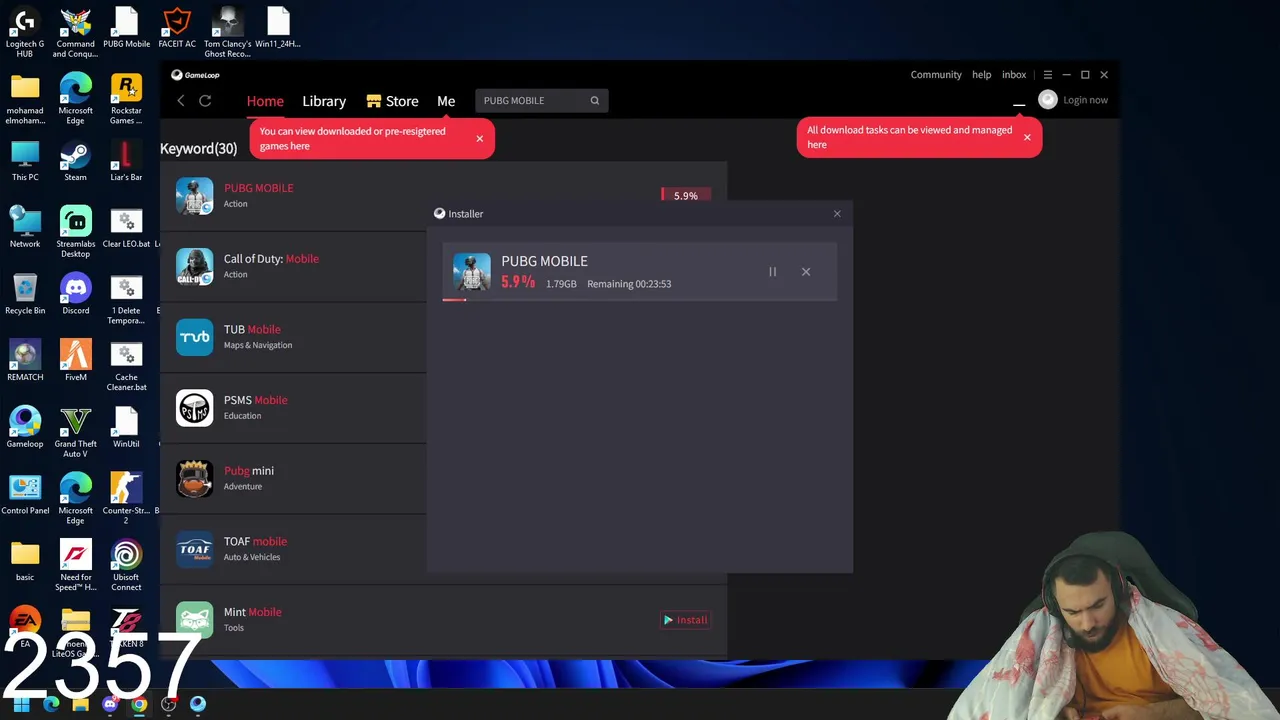Open the GameLoop hamburger menu
Screen dimensions: 1280x720
1048,75
